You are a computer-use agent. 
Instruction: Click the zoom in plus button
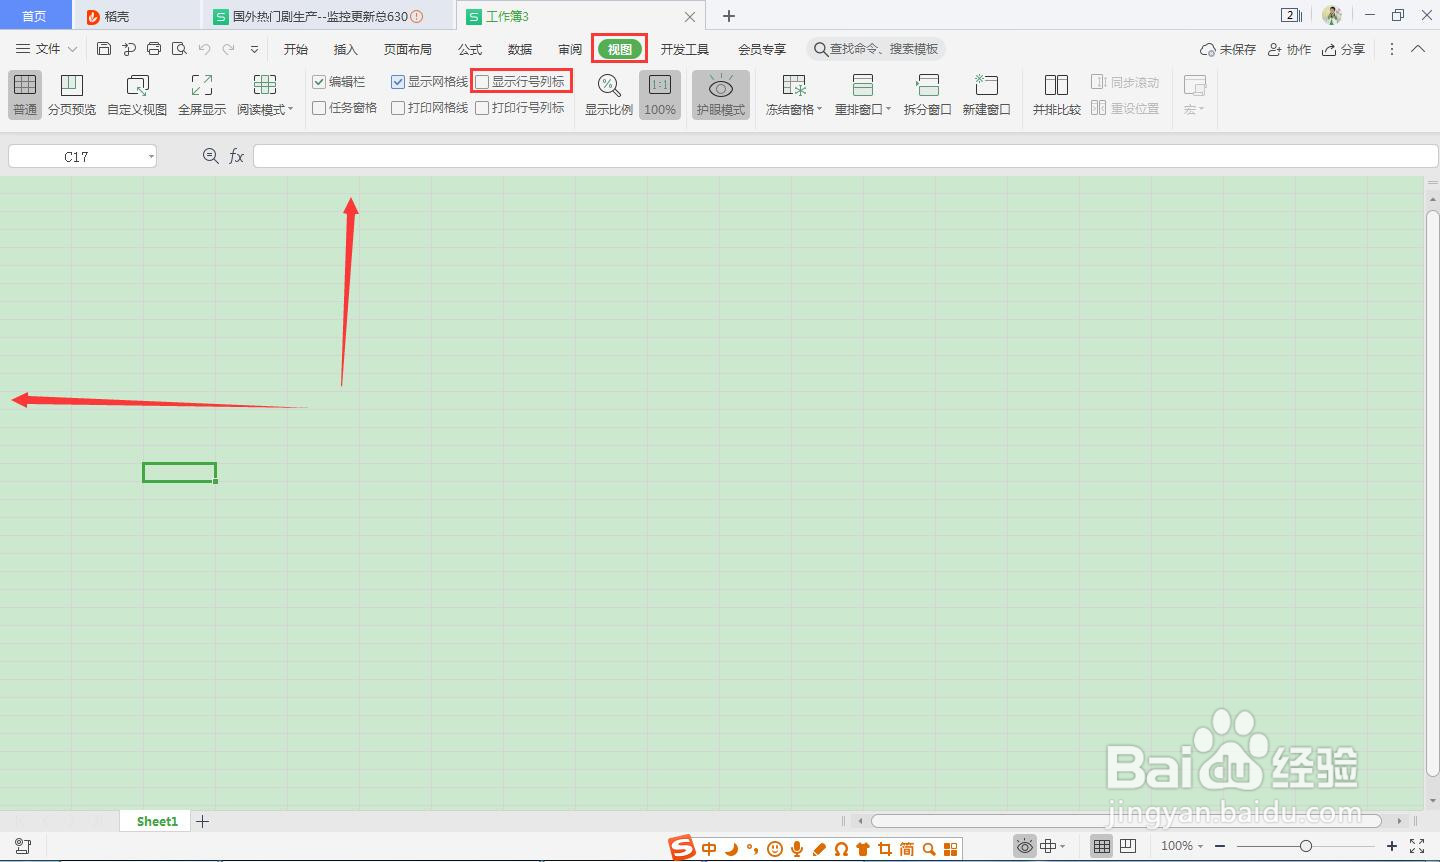tap(1392, 846)
